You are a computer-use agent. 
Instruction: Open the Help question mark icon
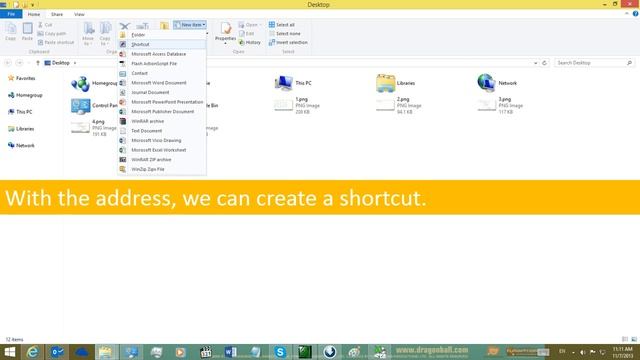pos(635,14)
